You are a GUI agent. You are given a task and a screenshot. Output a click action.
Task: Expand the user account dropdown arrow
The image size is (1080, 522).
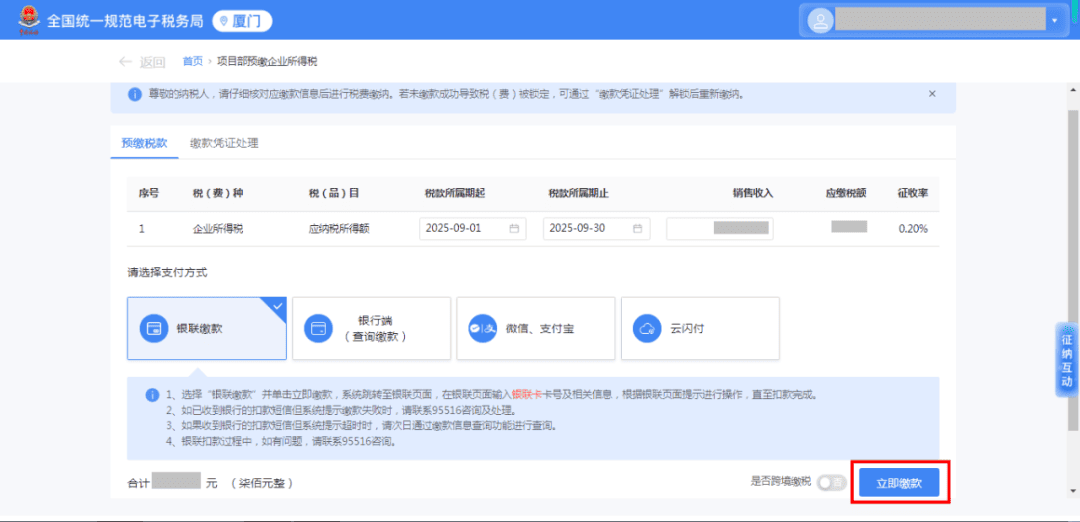(1053, 21)
